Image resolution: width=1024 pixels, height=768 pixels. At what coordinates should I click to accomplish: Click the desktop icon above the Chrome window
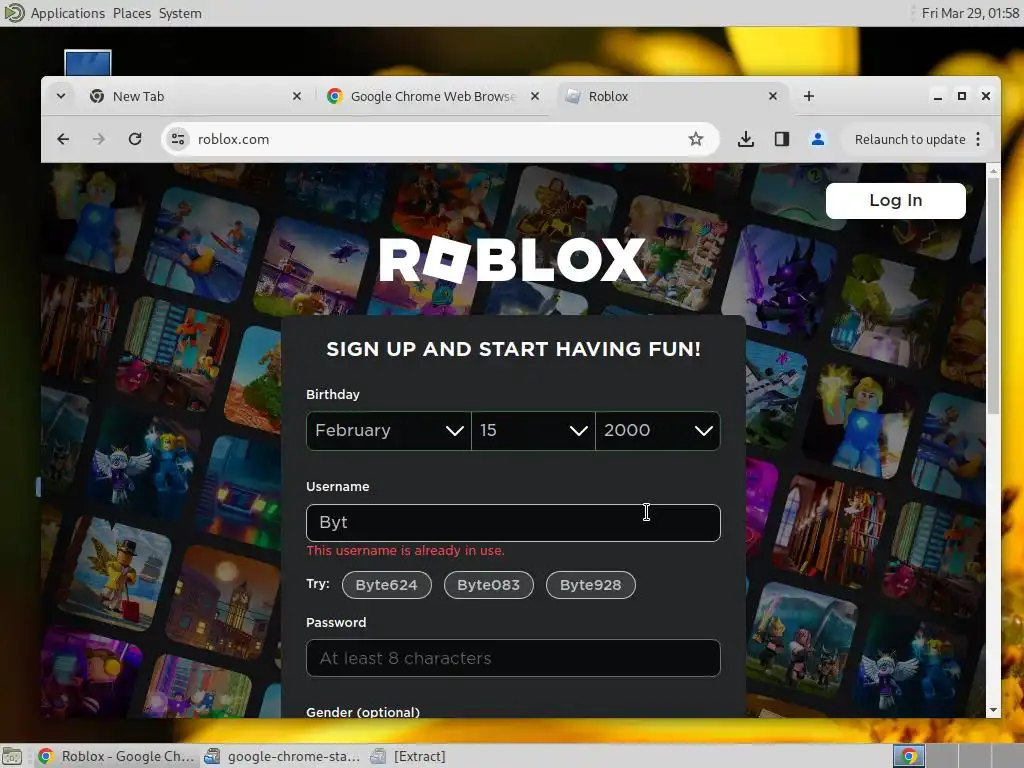(x=88, y=63)
